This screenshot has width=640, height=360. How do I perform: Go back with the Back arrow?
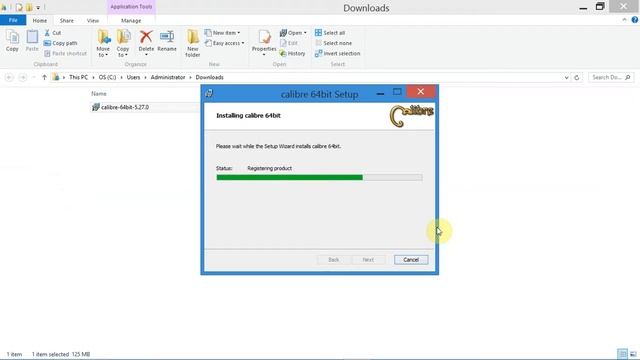(9, 77)
